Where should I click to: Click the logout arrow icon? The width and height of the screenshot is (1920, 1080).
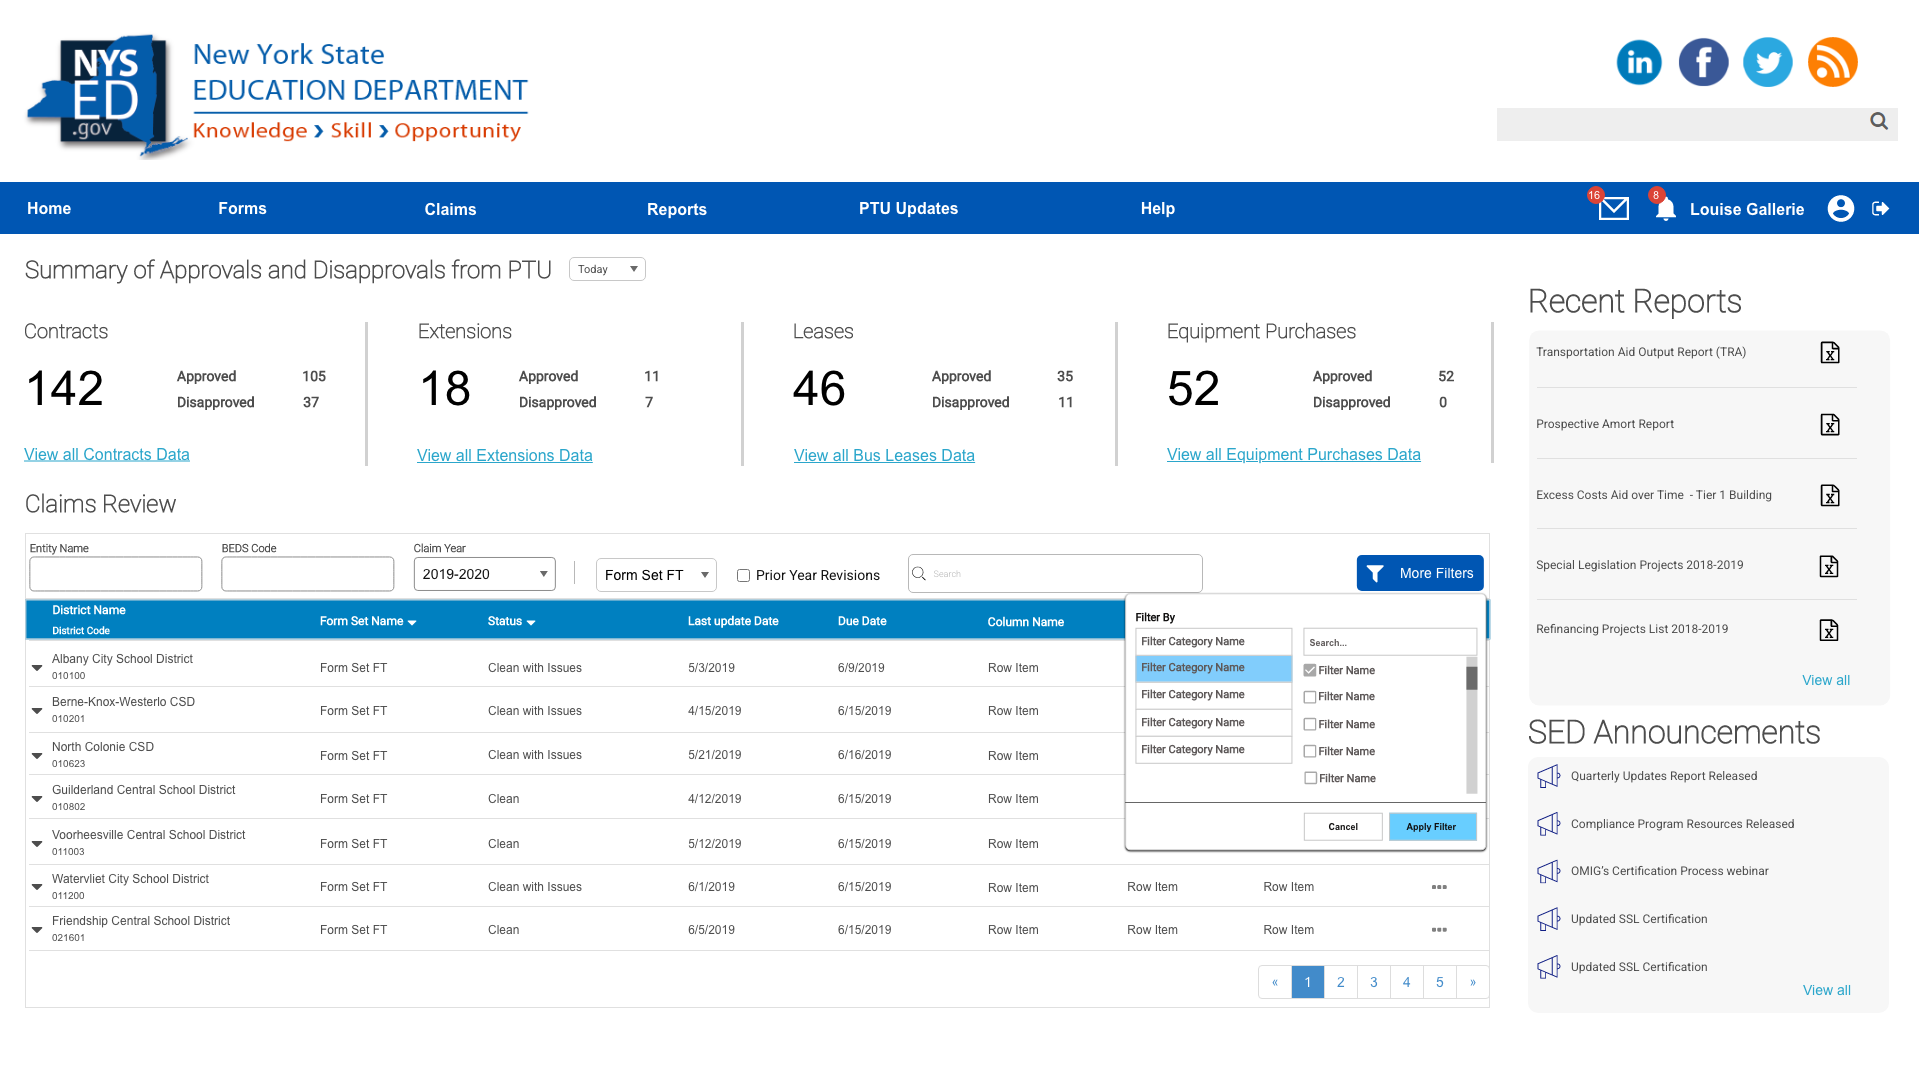pos(1880,208)
